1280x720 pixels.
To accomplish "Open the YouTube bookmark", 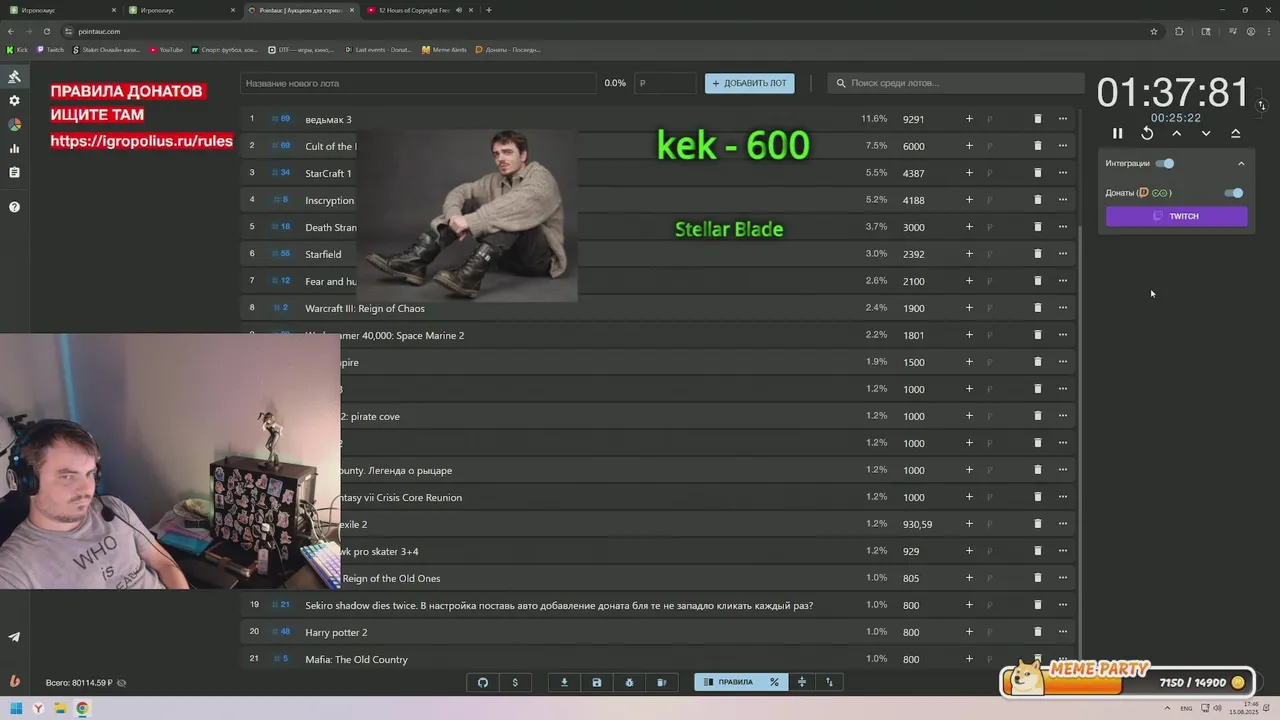I will 167,49.
